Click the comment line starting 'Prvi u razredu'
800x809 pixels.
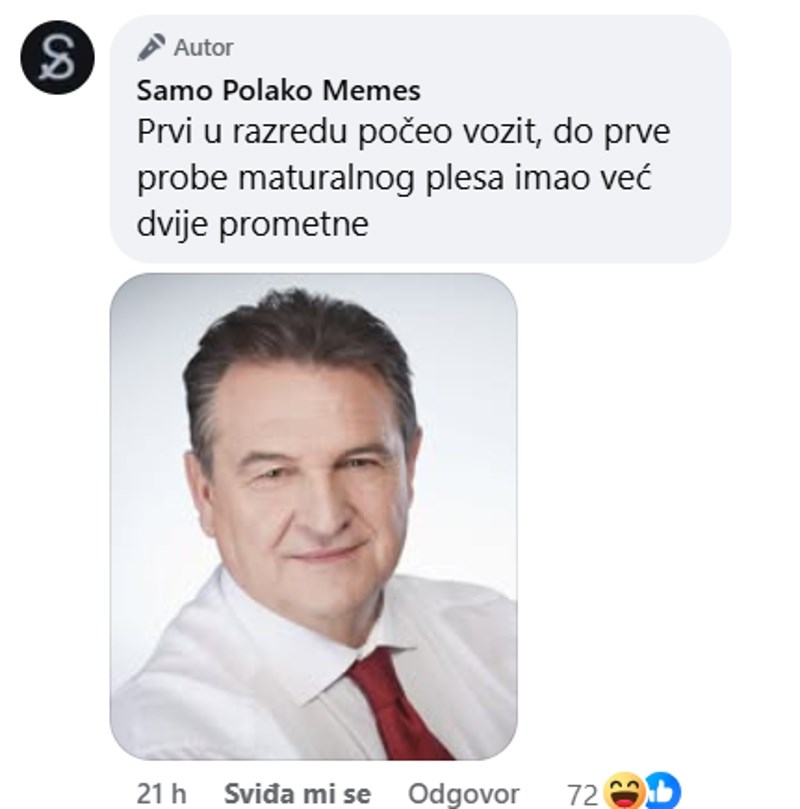[x=403, y=132]
